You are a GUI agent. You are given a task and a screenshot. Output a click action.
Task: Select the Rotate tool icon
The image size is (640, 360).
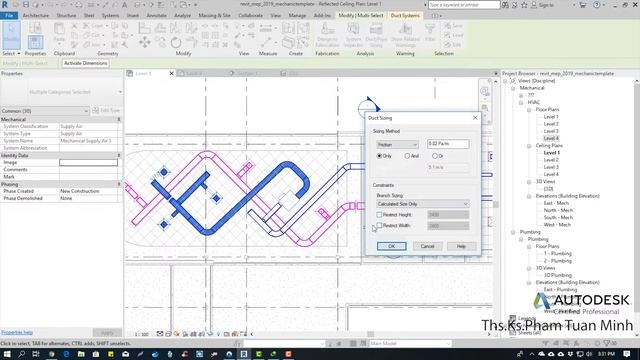[x=176, y=42]
